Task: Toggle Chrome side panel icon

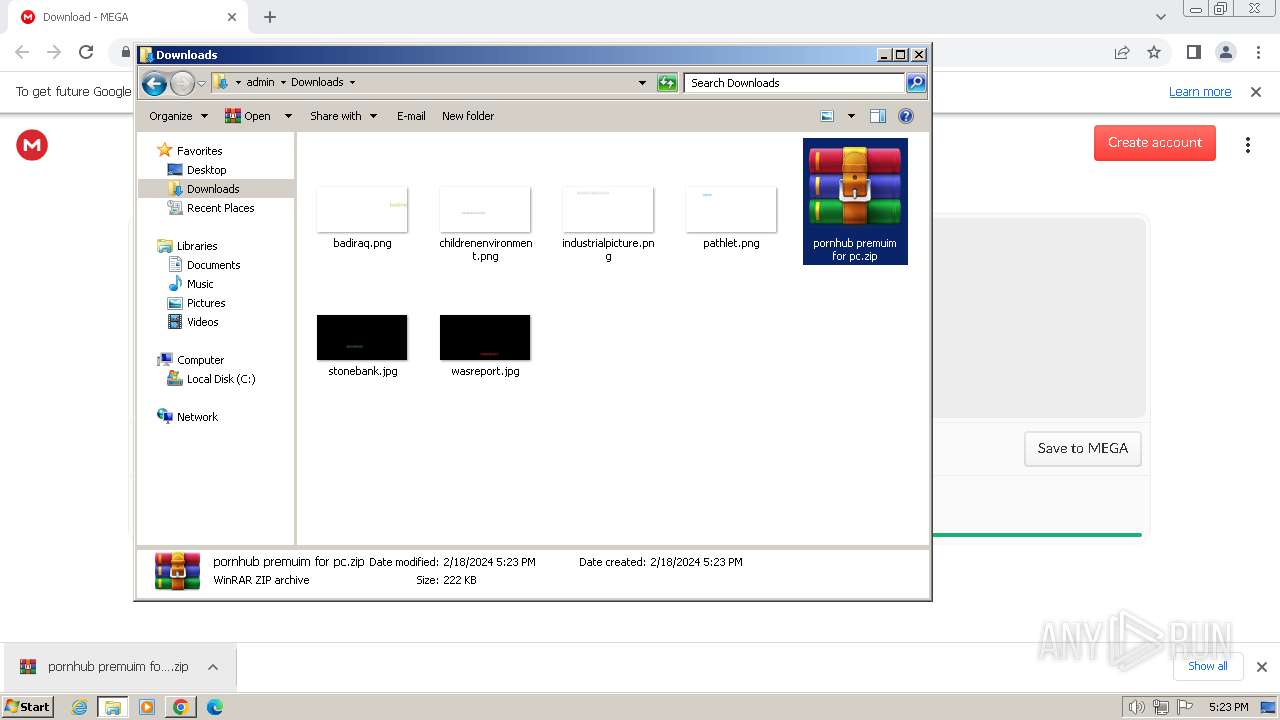Action: [x=1193, y=52]
